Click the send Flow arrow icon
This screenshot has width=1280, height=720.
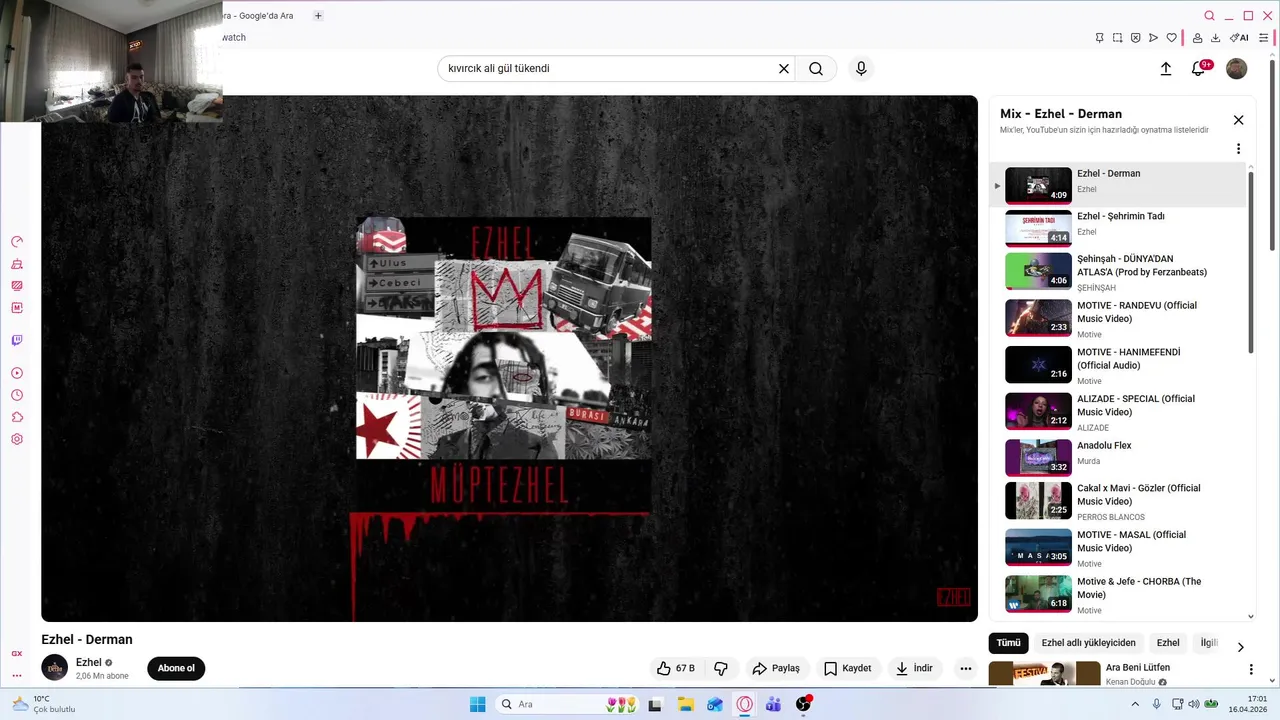point(1153,38)
